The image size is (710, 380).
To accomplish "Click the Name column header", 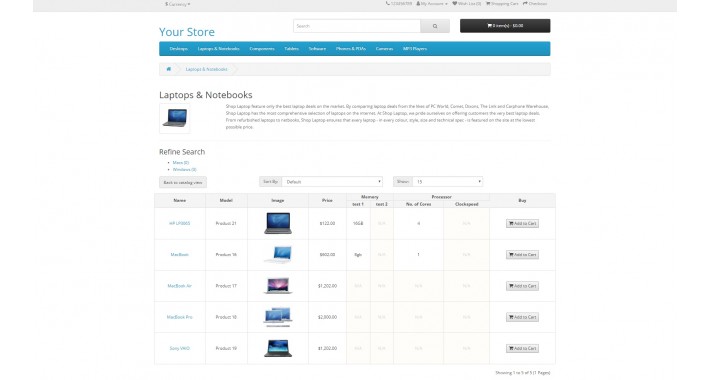I will pos(180,200).
